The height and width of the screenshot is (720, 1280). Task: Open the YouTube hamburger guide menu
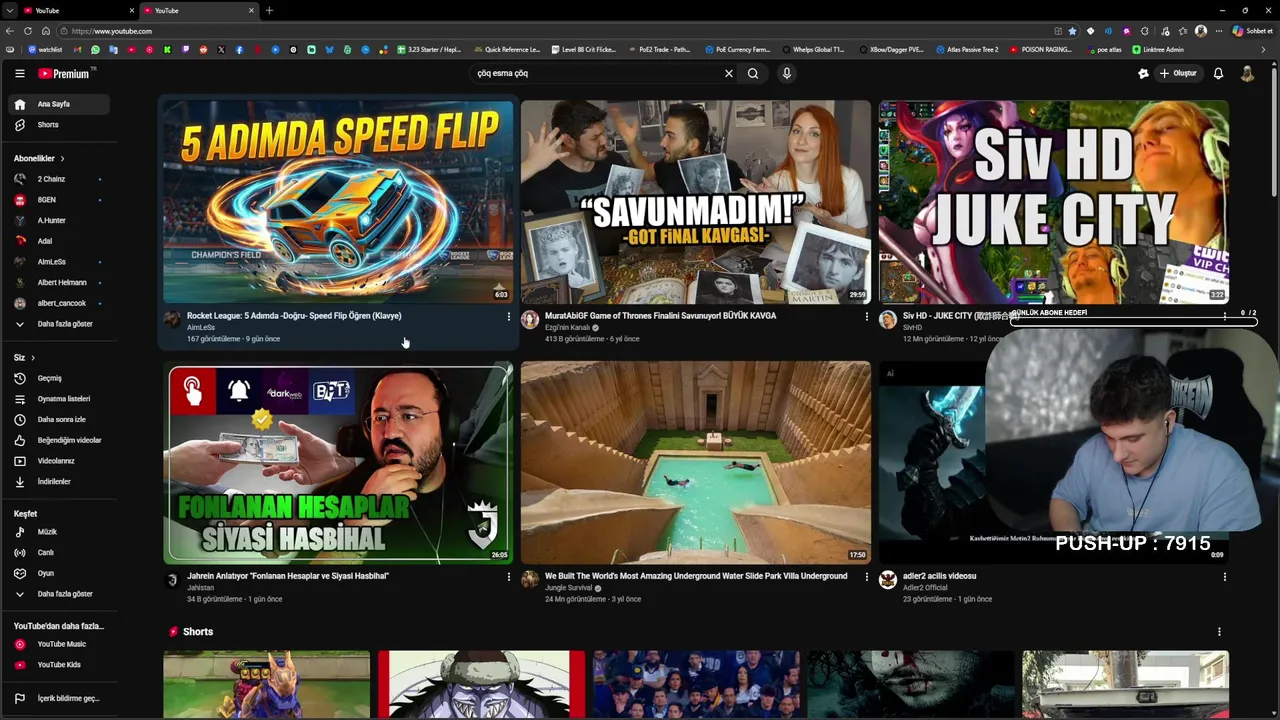tap(19, 73)
